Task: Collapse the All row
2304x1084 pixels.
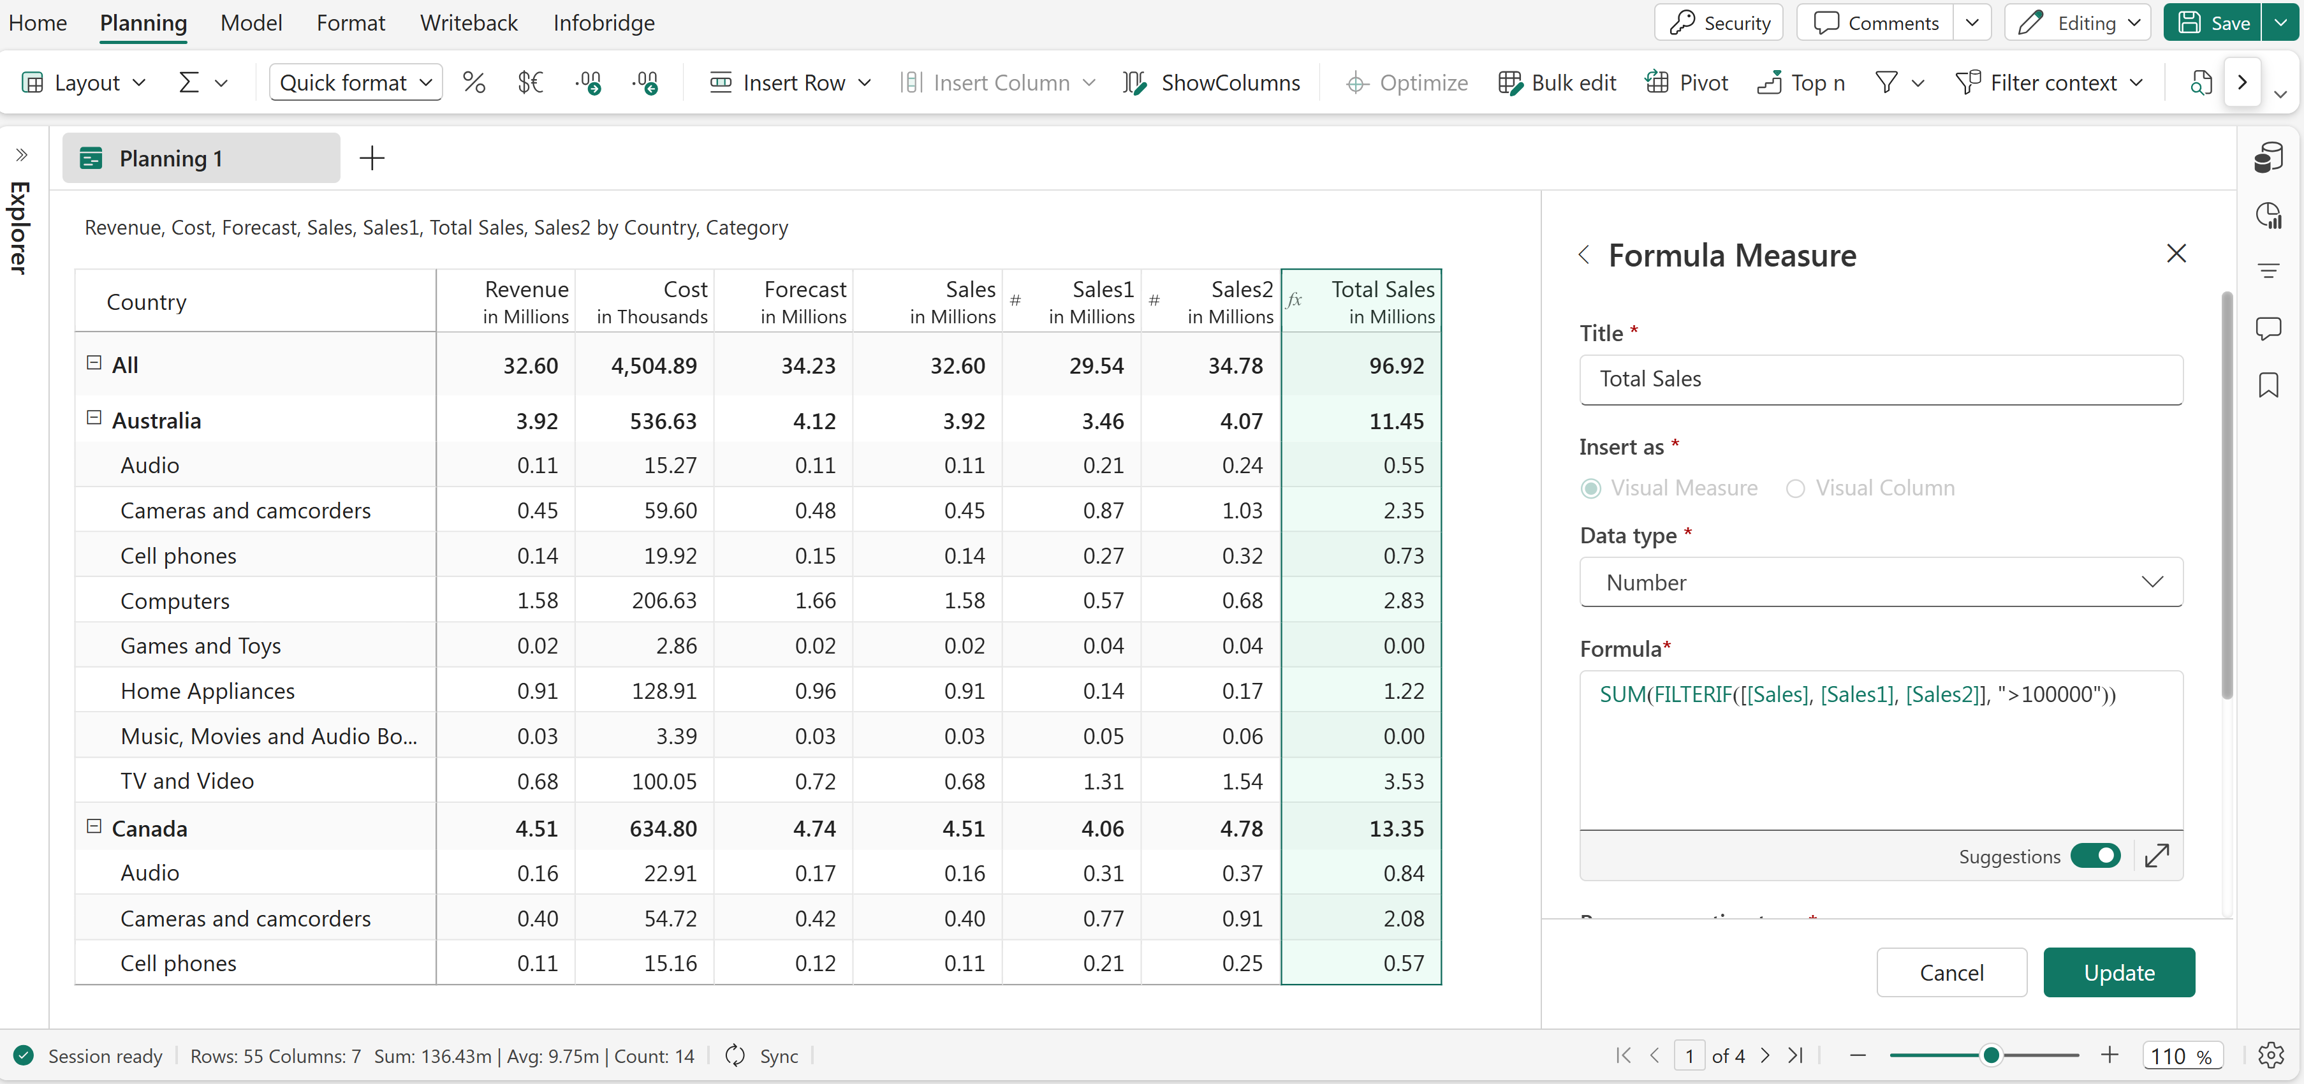Action: click(x=94, y=362)
